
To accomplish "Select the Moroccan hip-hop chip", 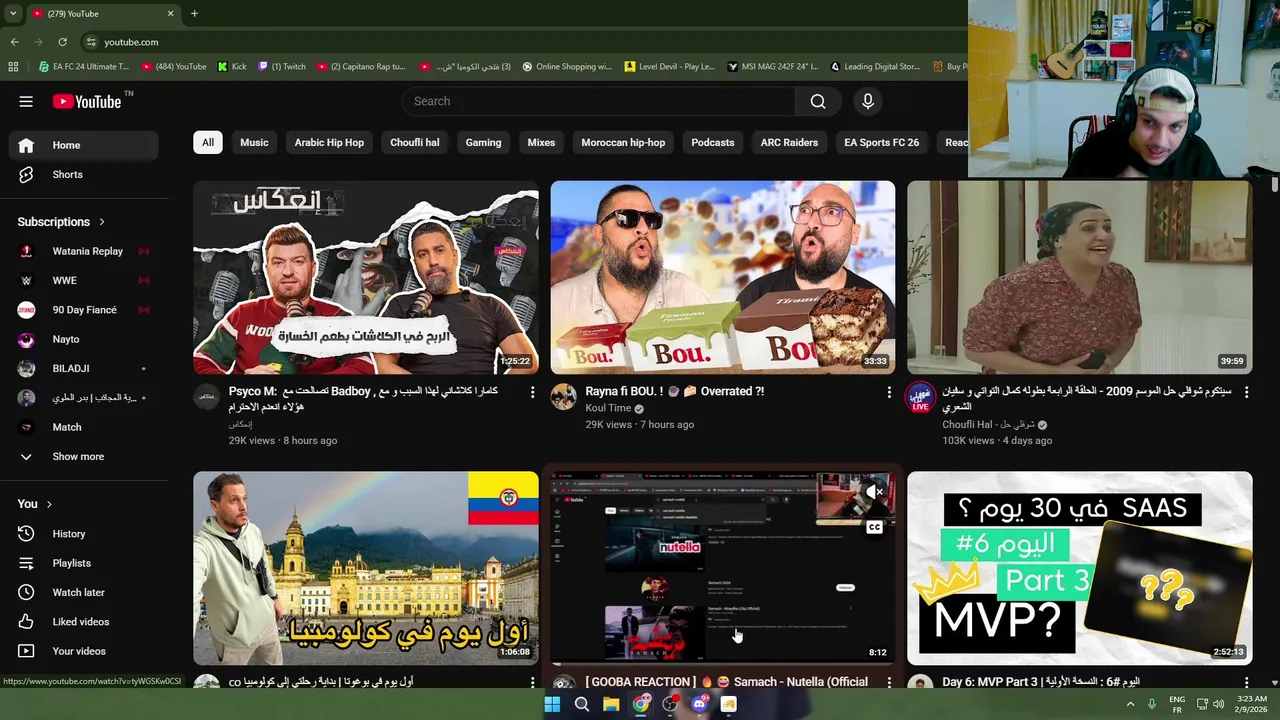I will pos(623,142).
